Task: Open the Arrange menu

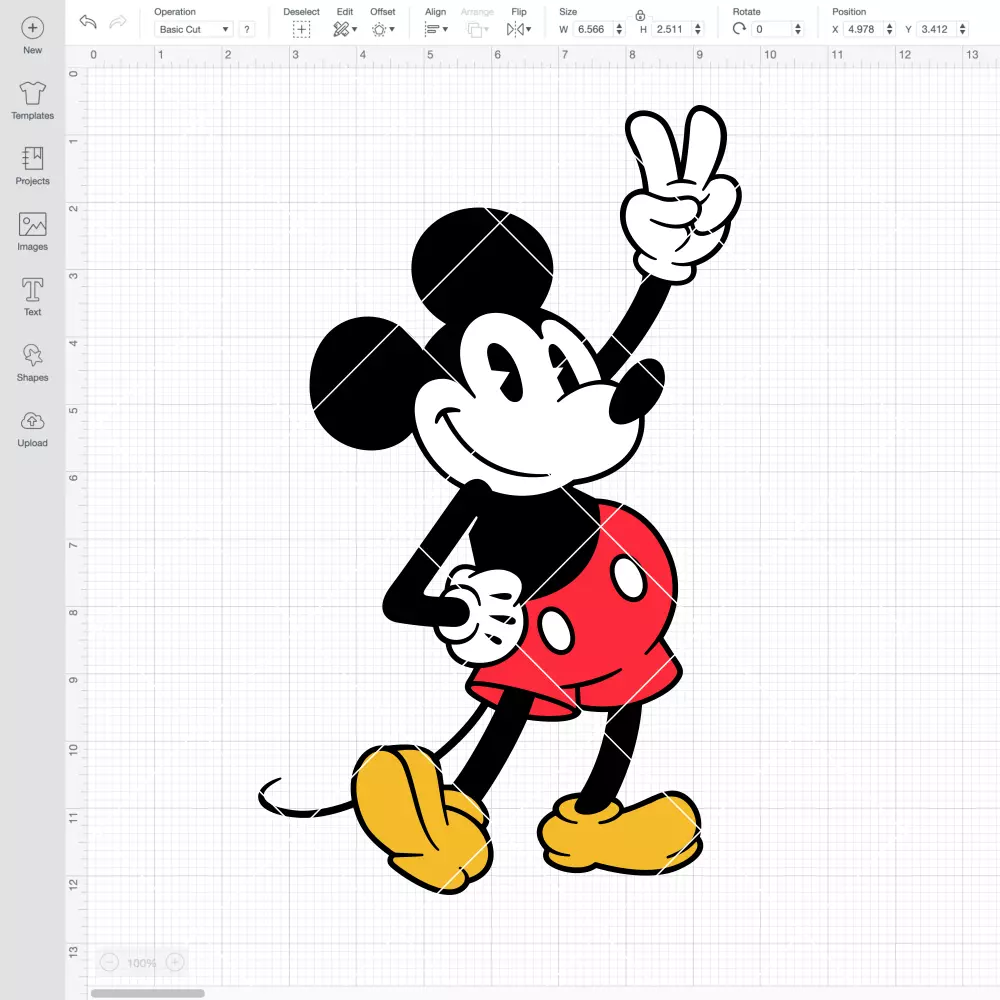Action: [478, 29]
